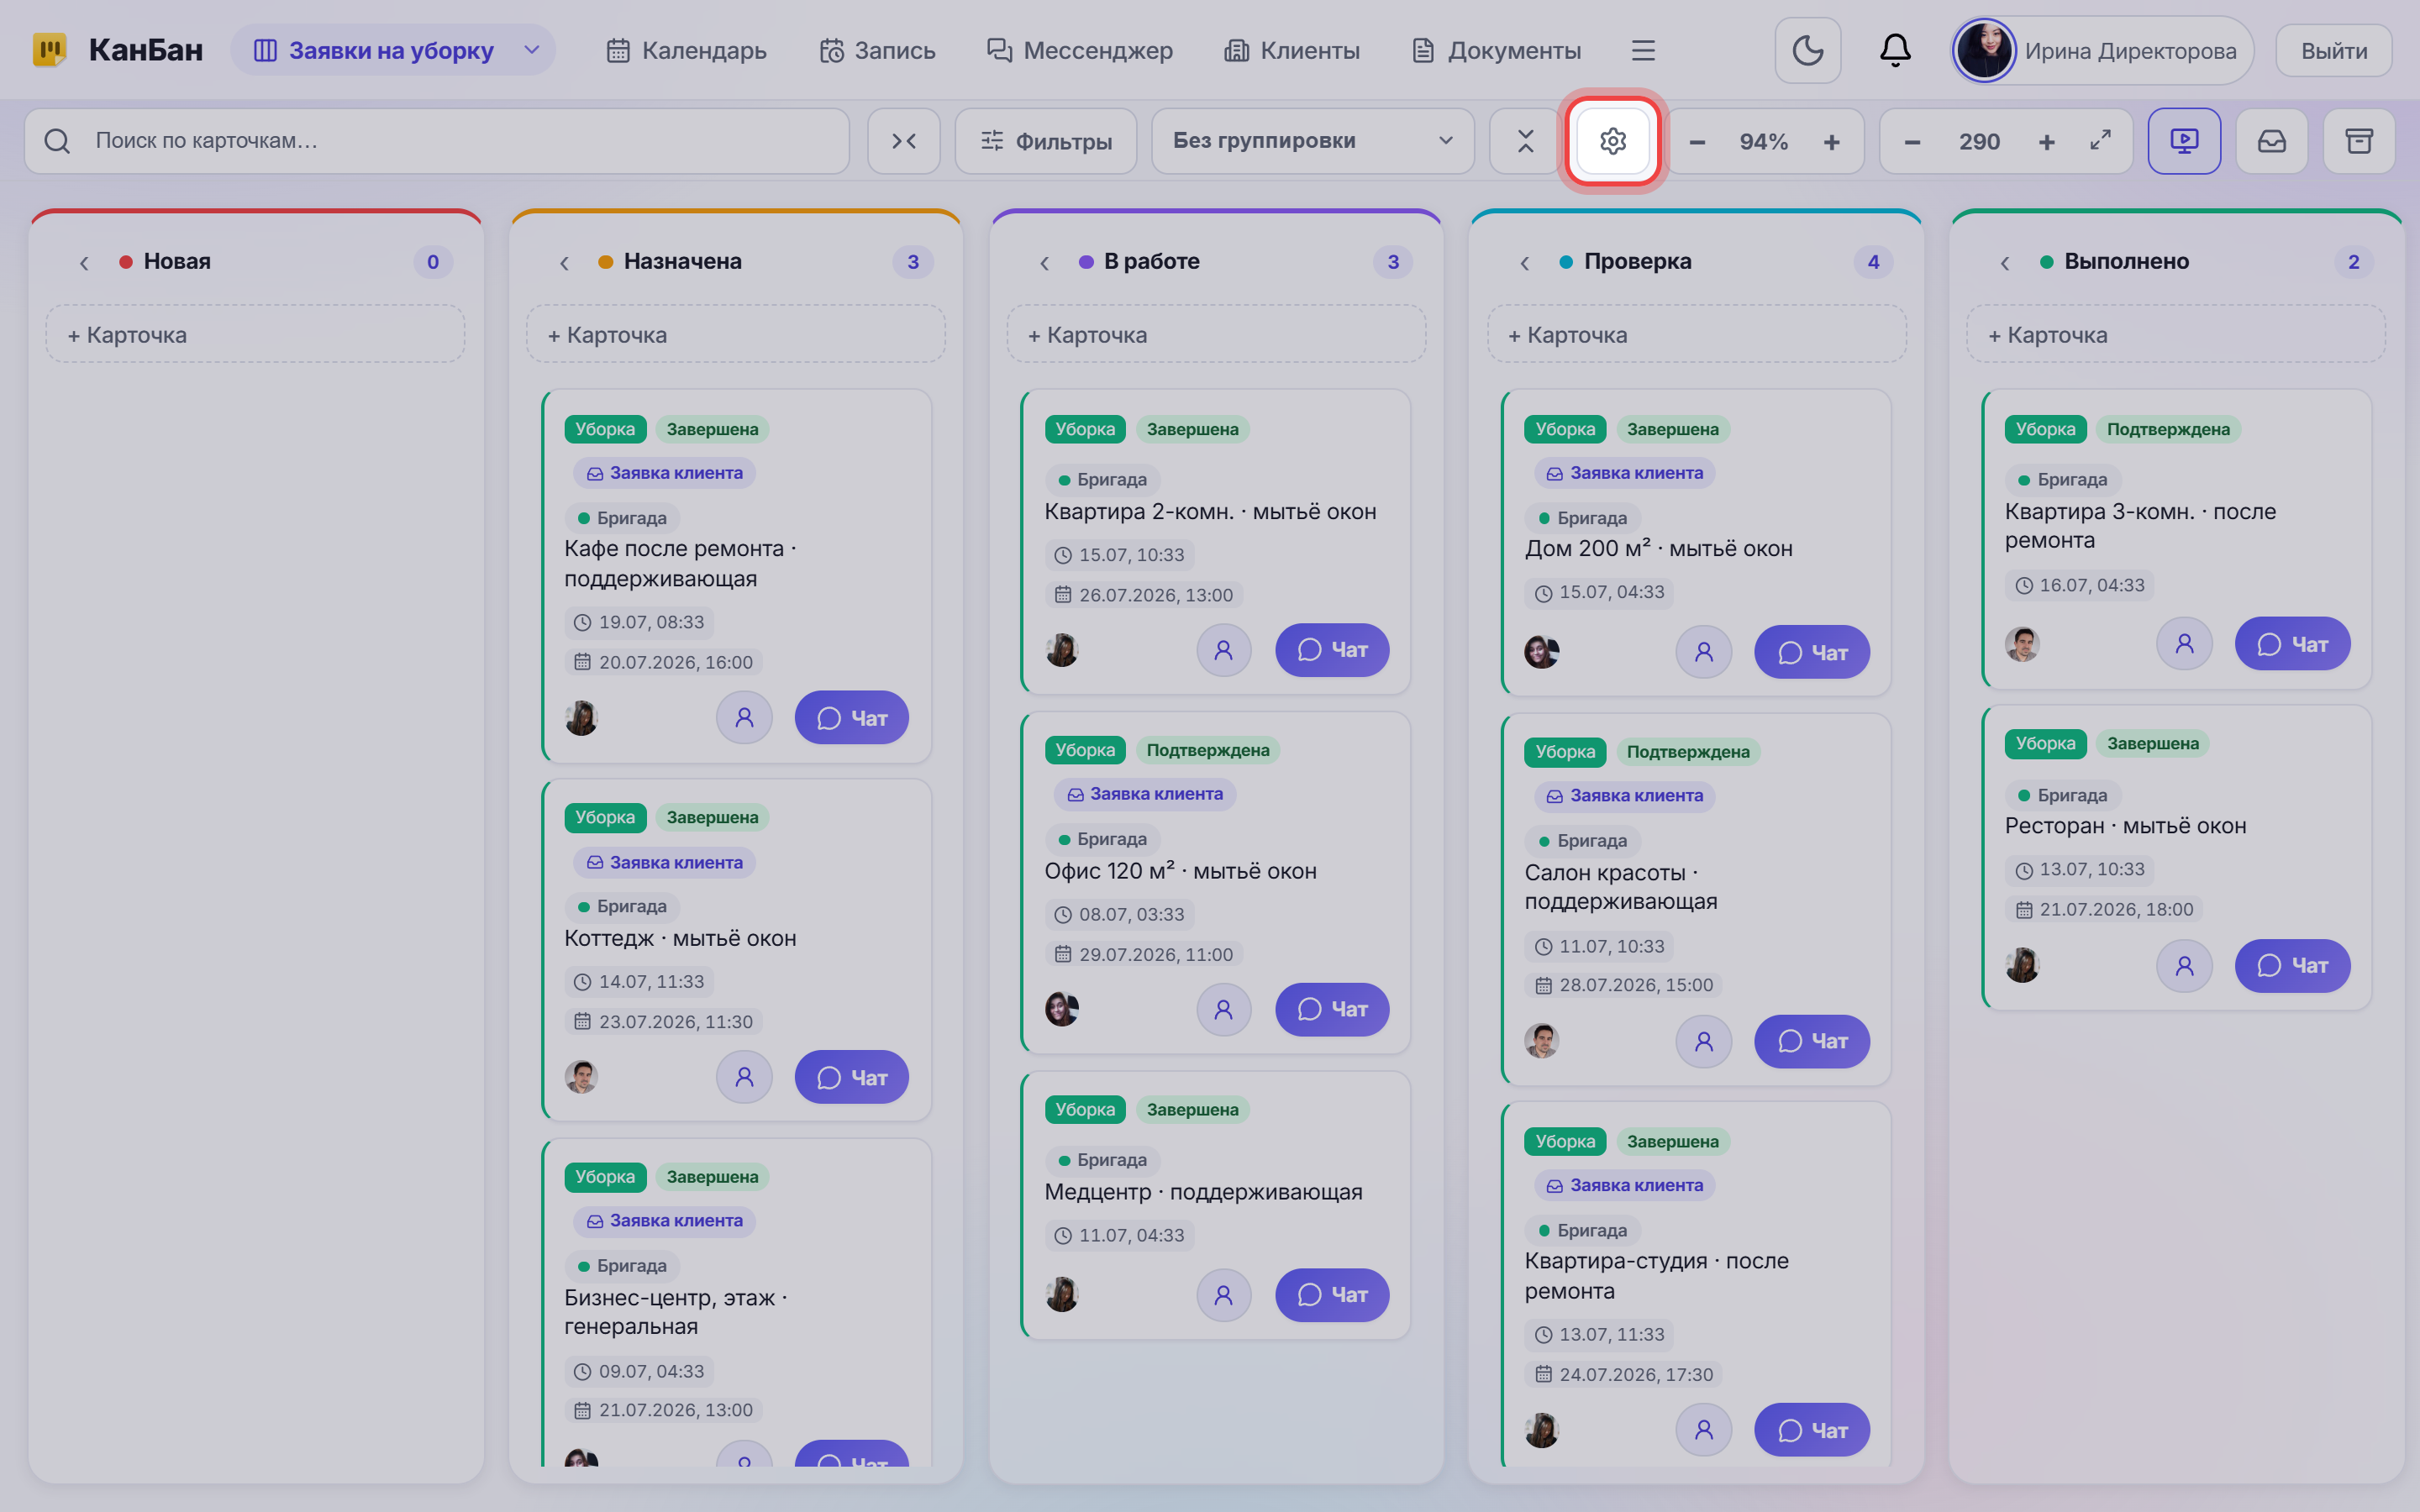
Task: Increase zoom with plus next to 94%
Action: pyautogui.click(x=1831, y=141)
